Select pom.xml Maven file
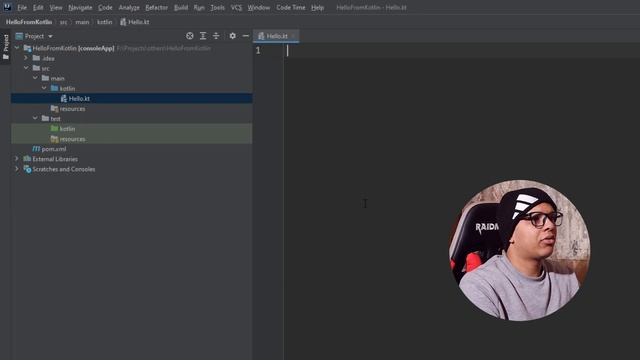This screenshot has width=640, height=360. [x=53, y=149]
